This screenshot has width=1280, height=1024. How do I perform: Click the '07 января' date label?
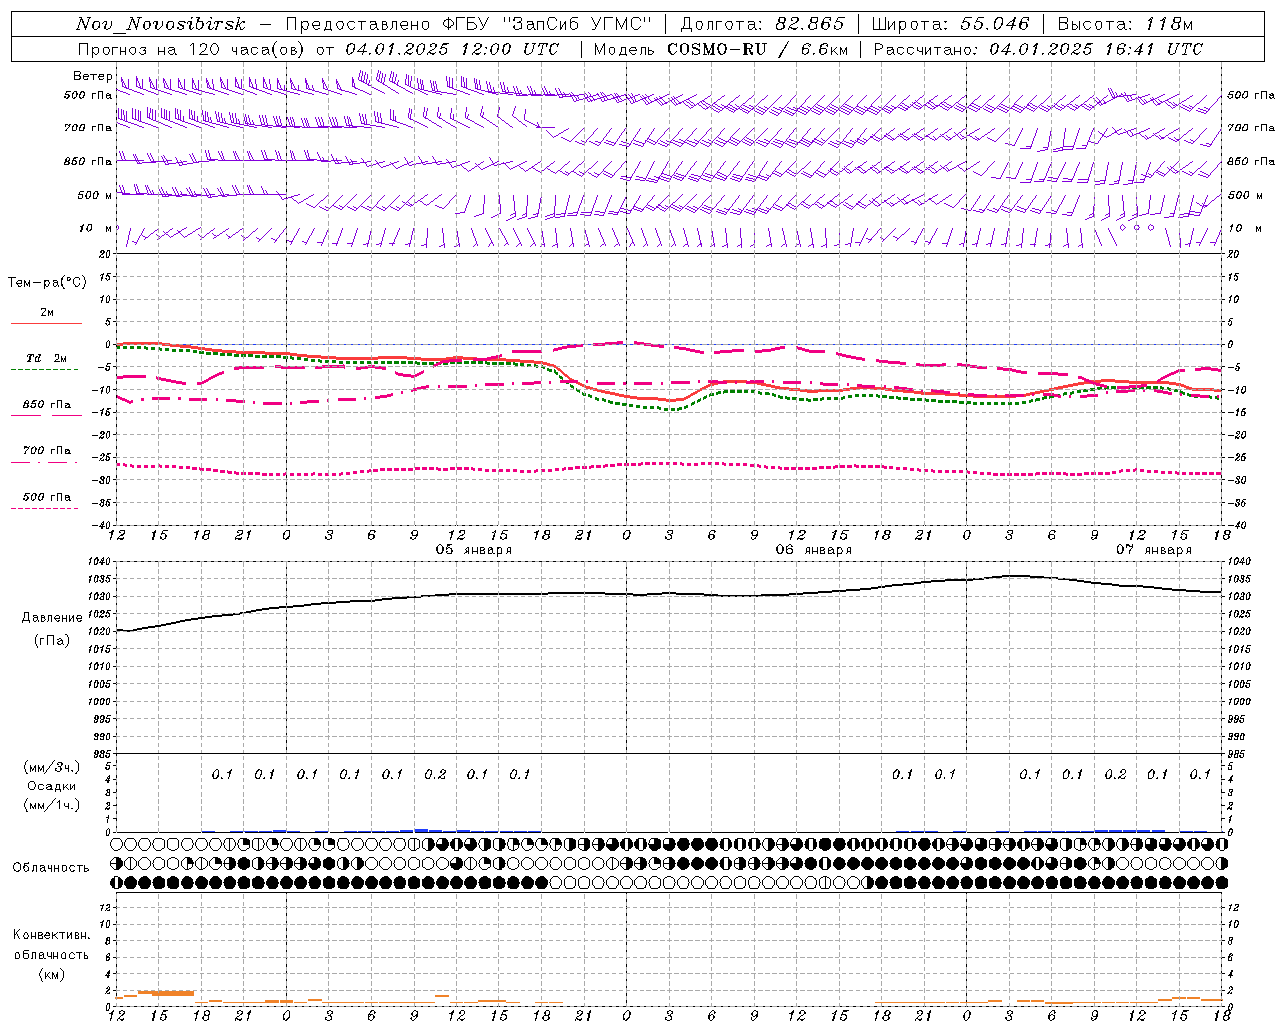point(1154,550)
